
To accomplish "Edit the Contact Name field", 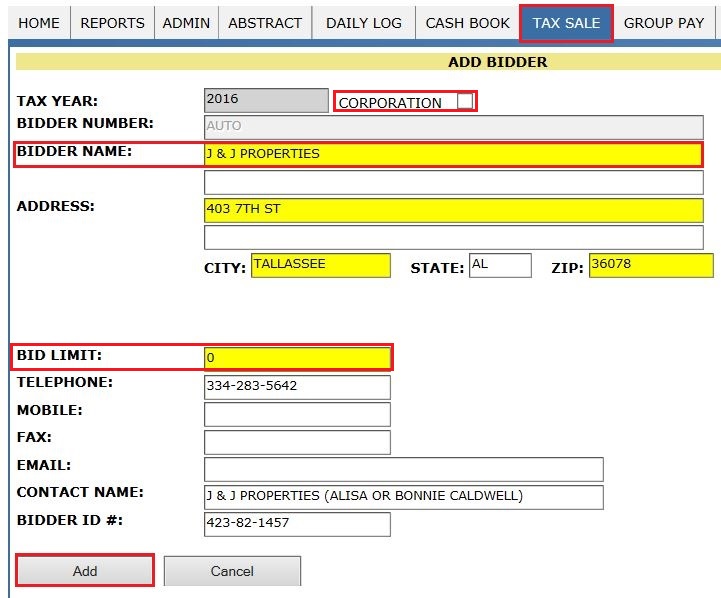I will pyautogui.click(x=403, y=497).
